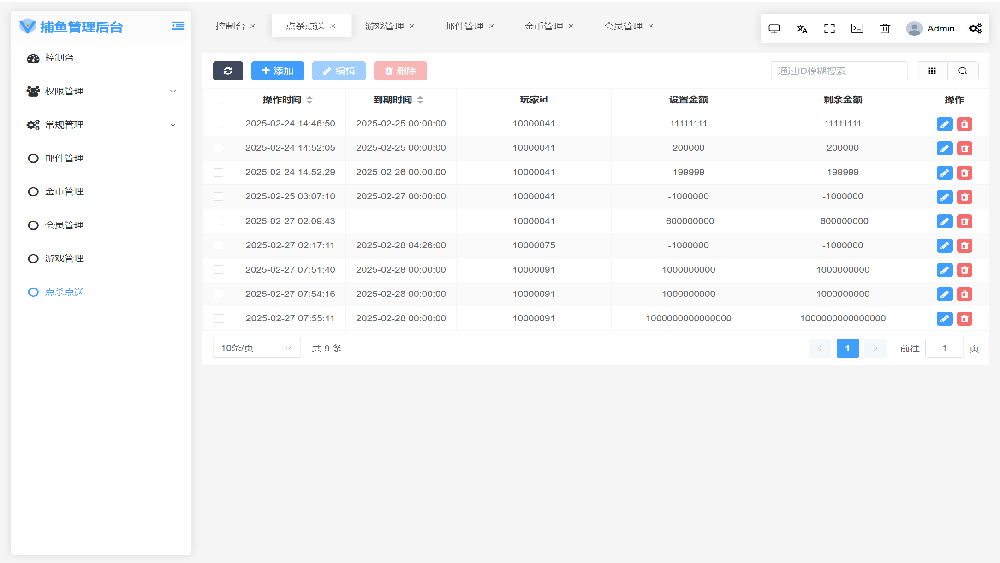Open the terminal icon in the top bar
The height and width of the screenshot is (563, 1000).
tap(857, 29)
